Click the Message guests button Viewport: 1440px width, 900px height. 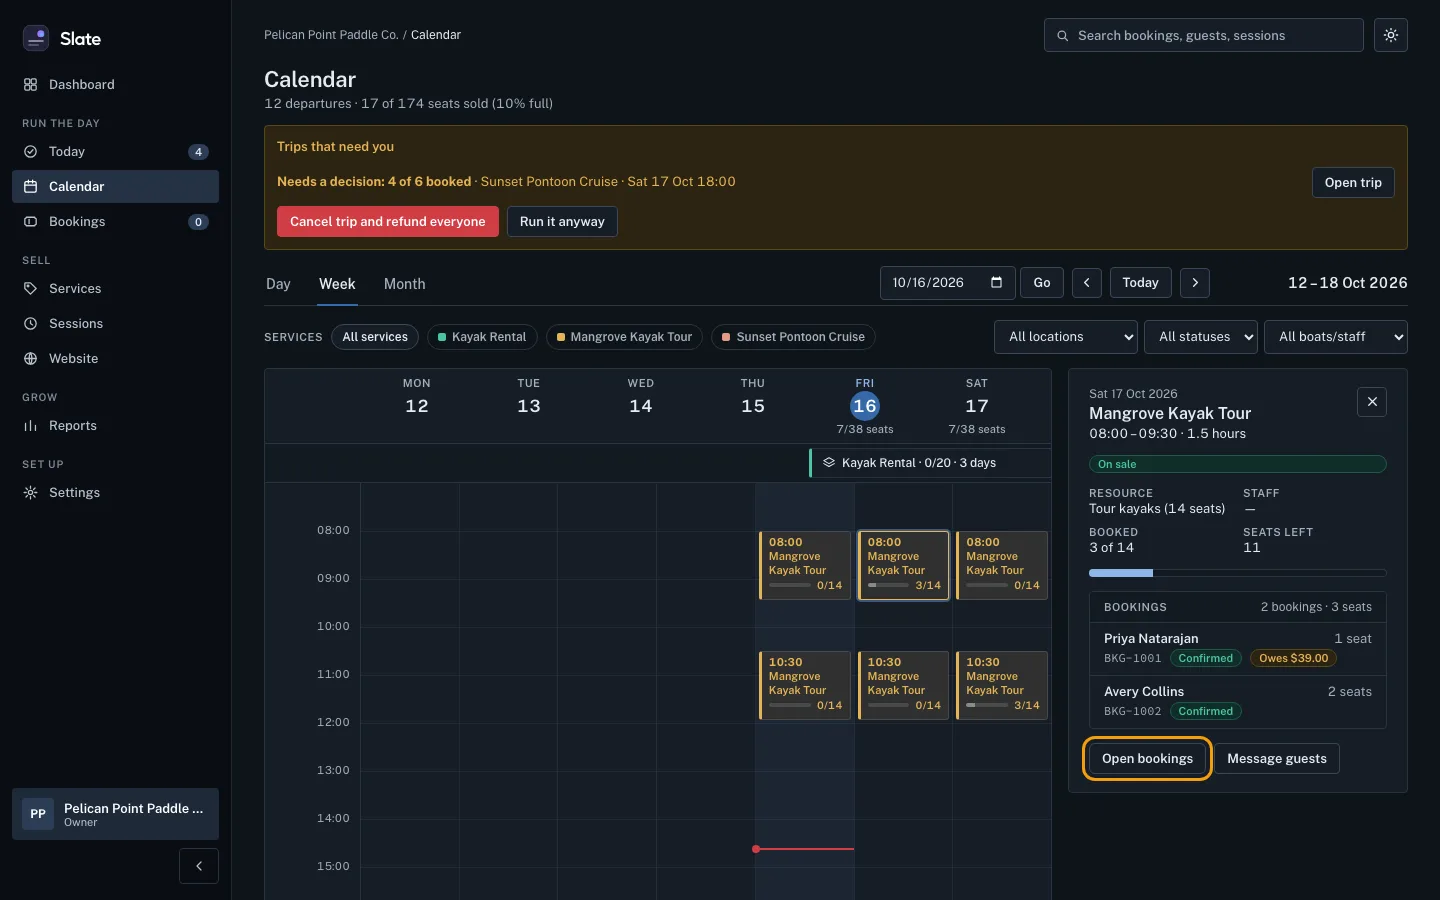click(1277, 759)
